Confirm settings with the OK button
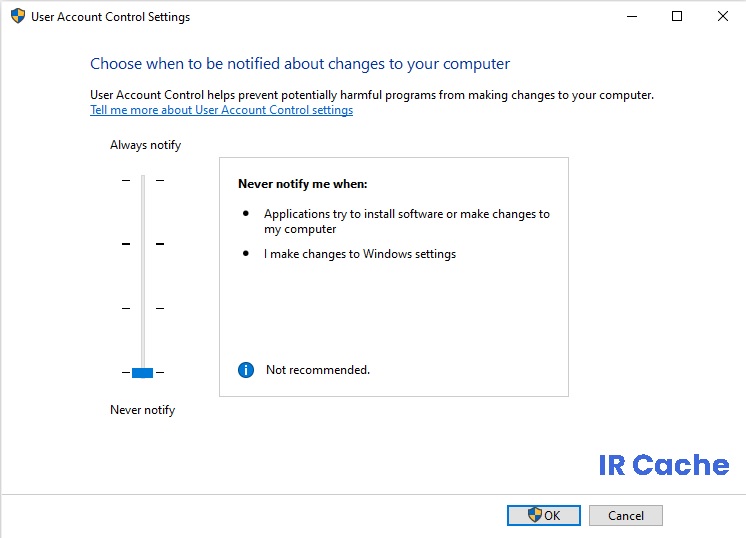The image size is (746, 538). [544, 515]
